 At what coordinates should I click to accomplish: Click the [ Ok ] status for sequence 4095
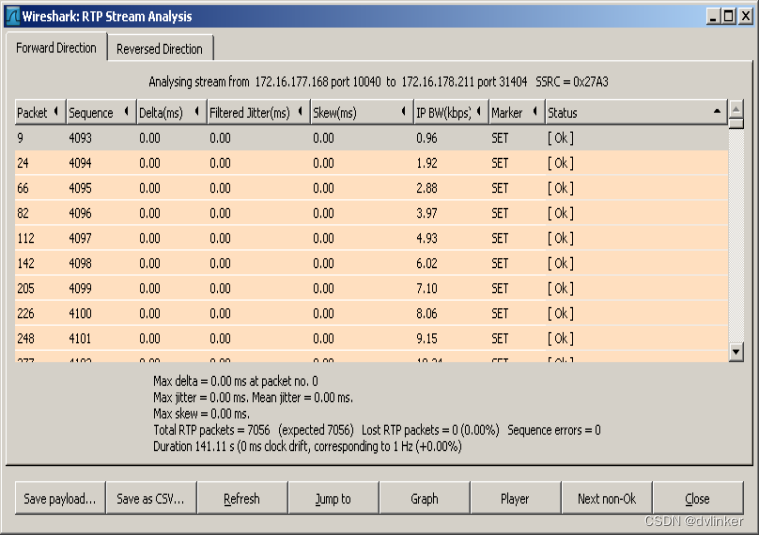pos(561,188)
